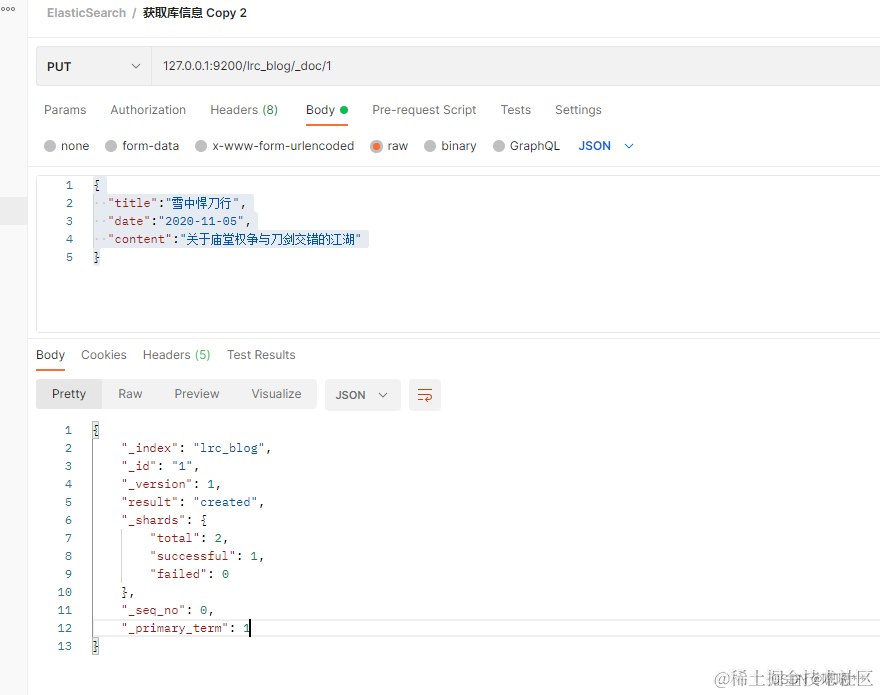Click the request name '获取库信息 Copy 2'
The width and height of the screenshot is (880, 695).
point(195,13)
